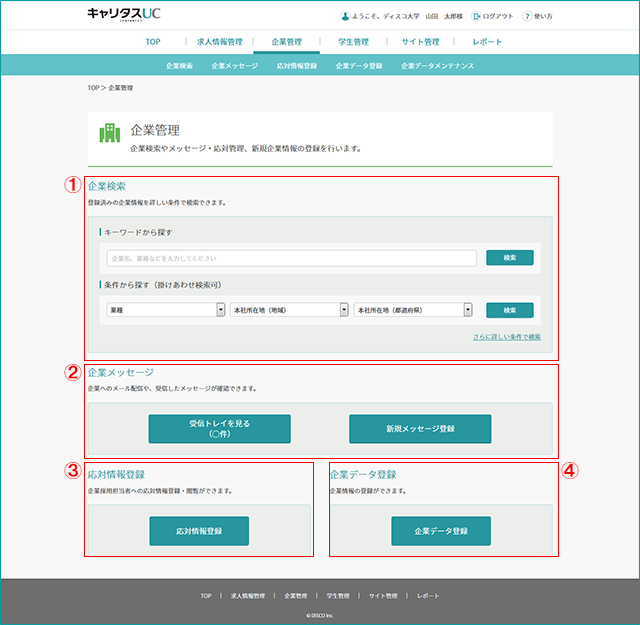Click the question mark help icon
This screenshot has width=640, height=625.
527,16
